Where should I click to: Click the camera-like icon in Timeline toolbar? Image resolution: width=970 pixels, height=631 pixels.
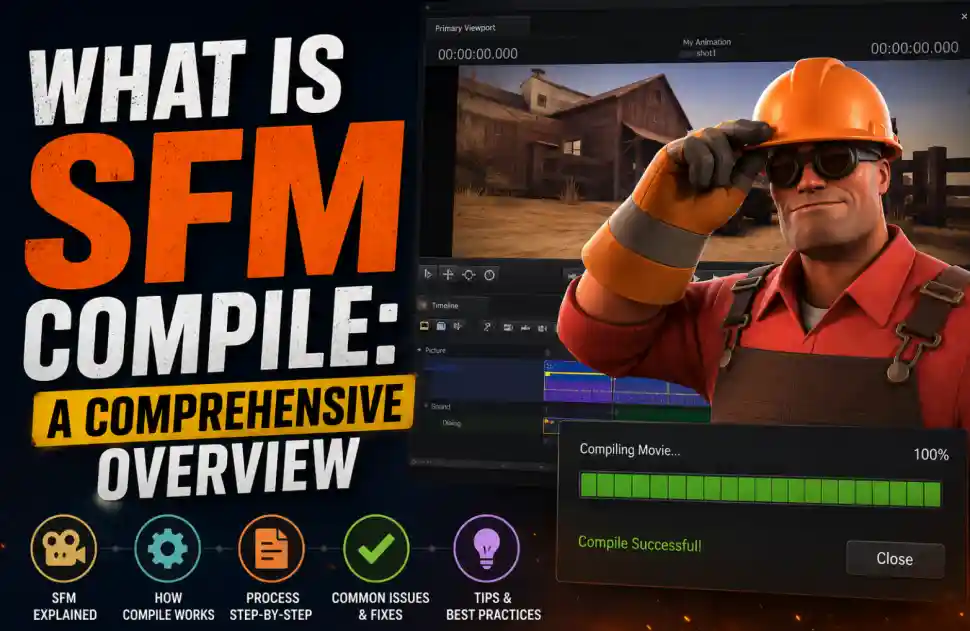[507, 327]
